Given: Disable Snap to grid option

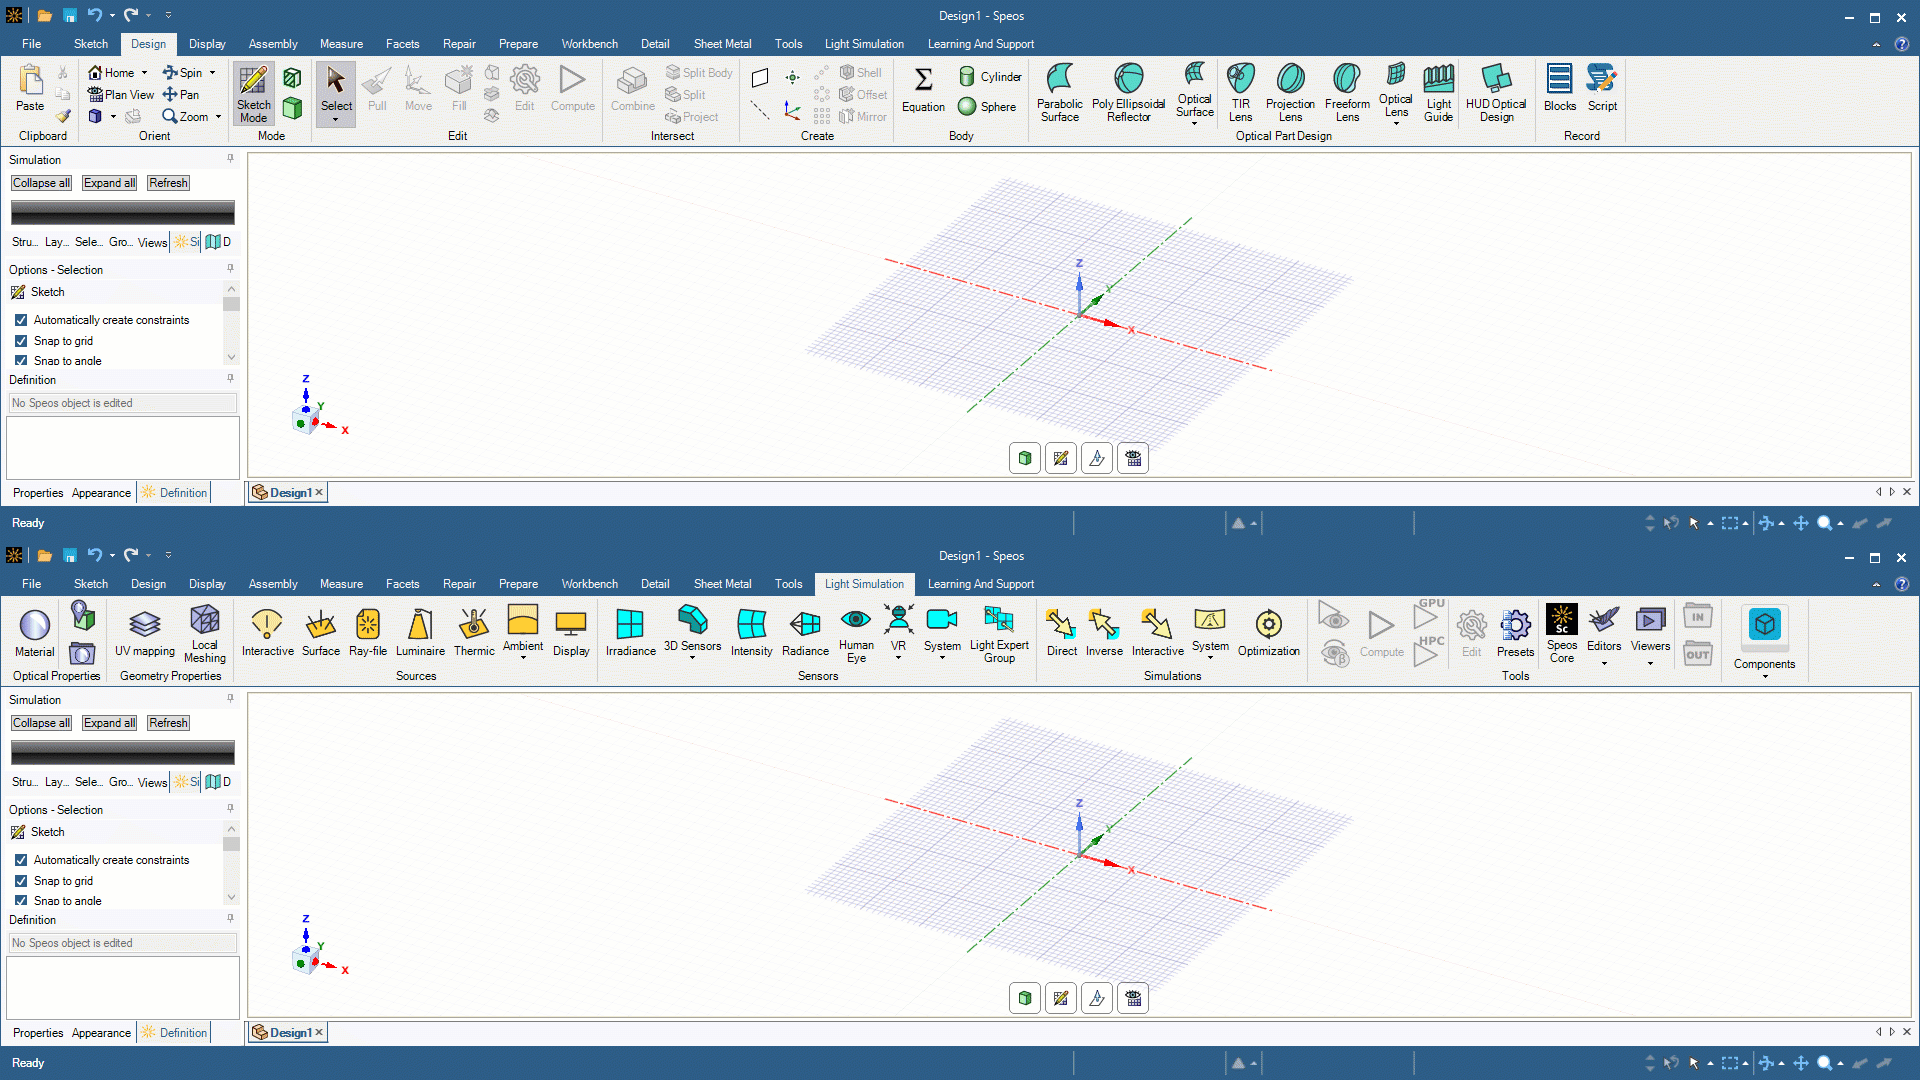Looking at the screenshot, I should tap(20, 340).
